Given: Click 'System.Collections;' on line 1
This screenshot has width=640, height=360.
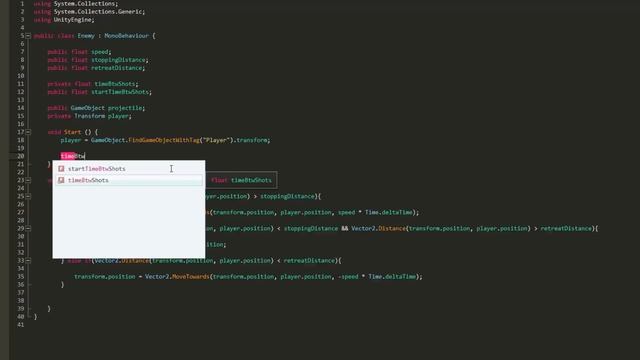Looking at the screenshot, I should (86, 4).
